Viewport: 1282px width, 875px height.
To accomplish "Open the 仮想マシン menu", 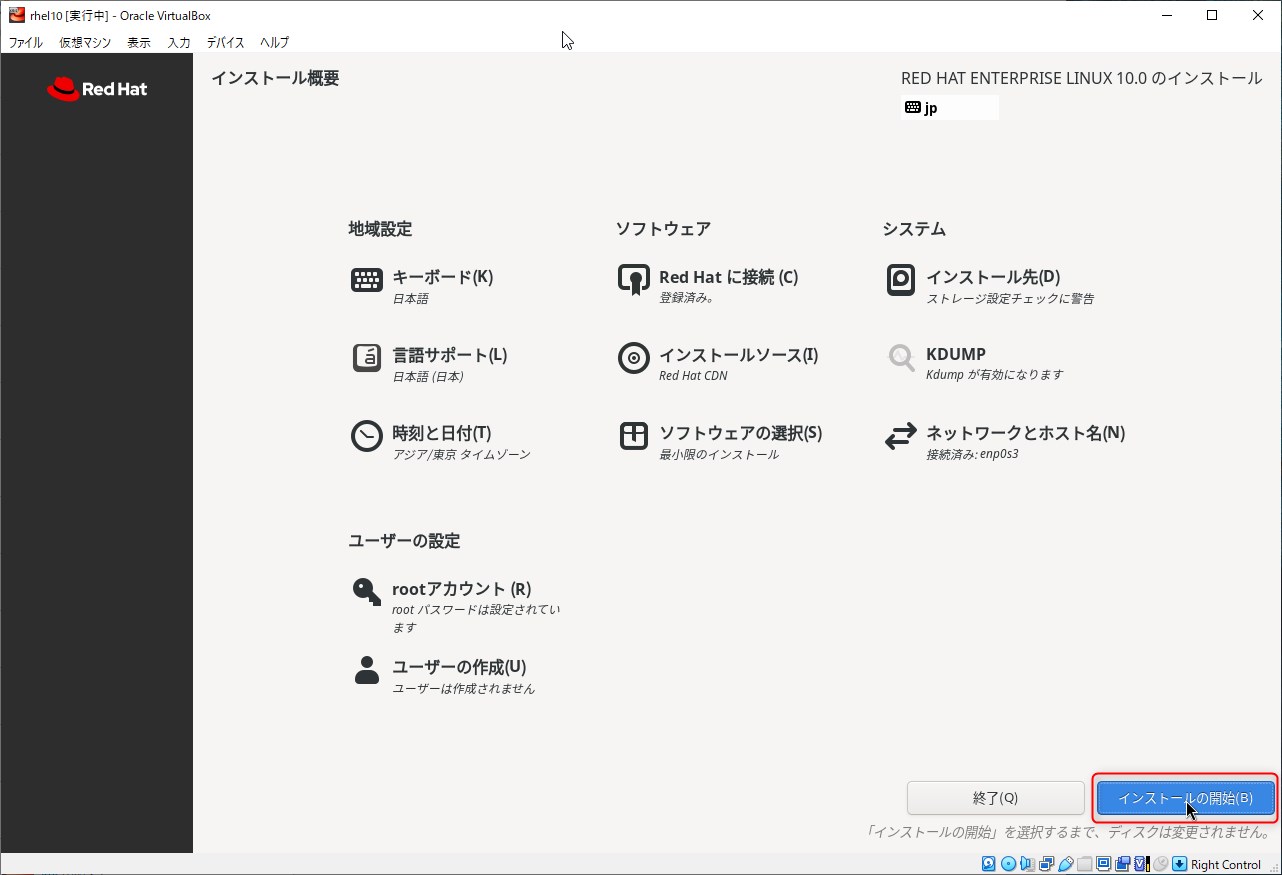I will (85, 43).
